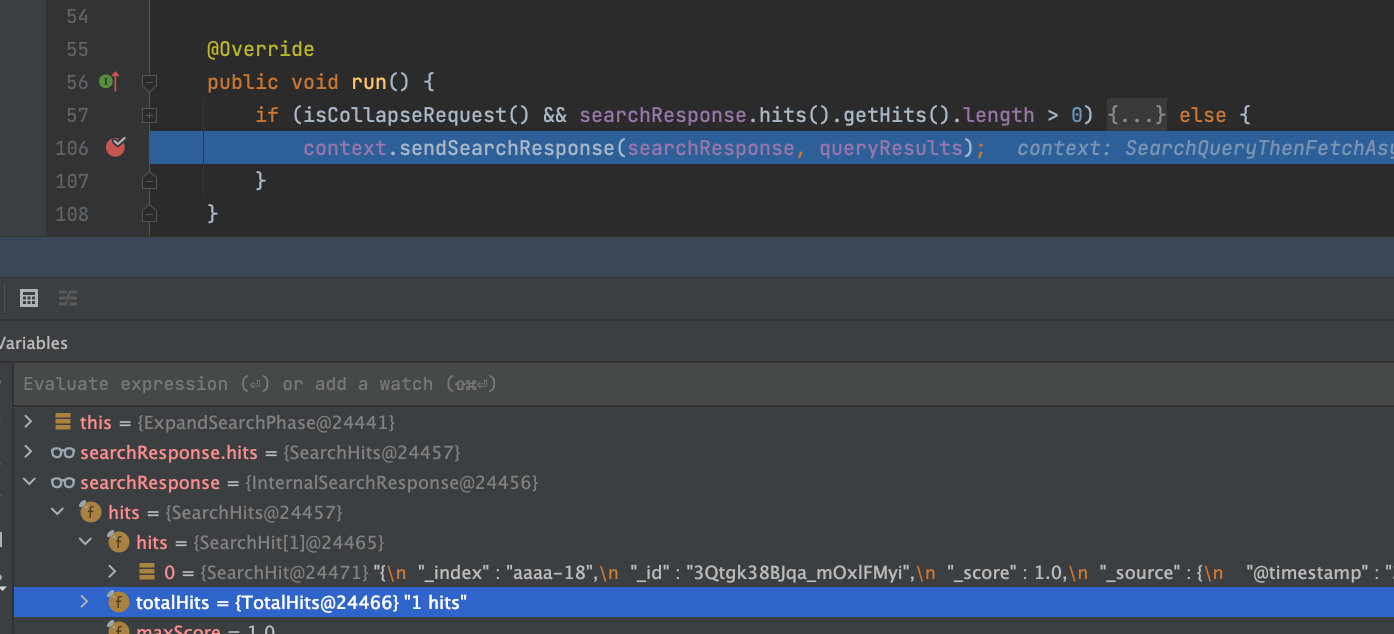This screenshot has height=634, width=1394.
Task: Click the threads layout icon beside table icon
Action: (x=68, y=298)
